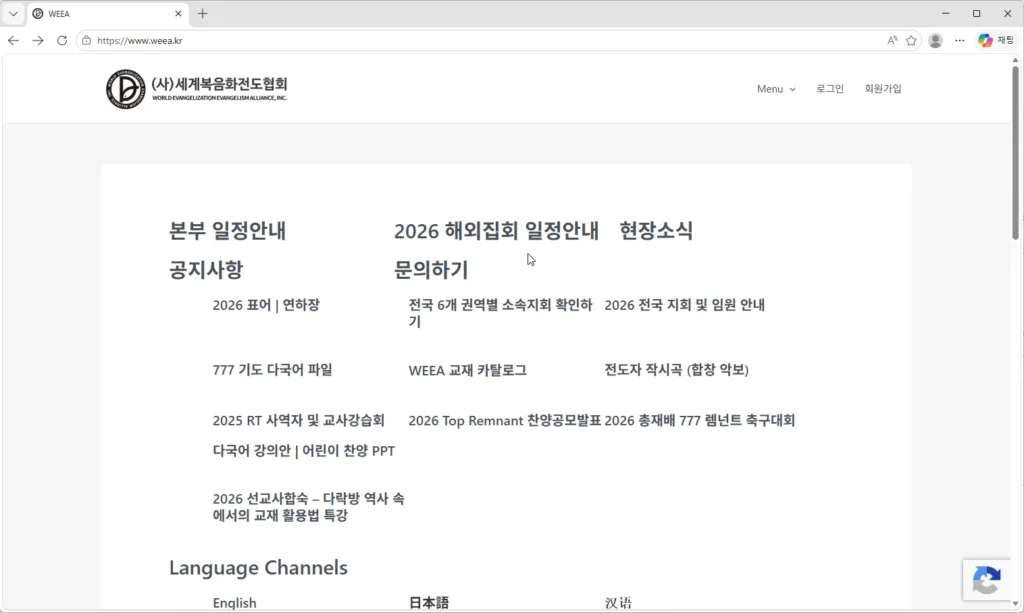Open 2026 해외집회 일정안내
This screenshot has height=613, width=1024.
click(496, 230)
